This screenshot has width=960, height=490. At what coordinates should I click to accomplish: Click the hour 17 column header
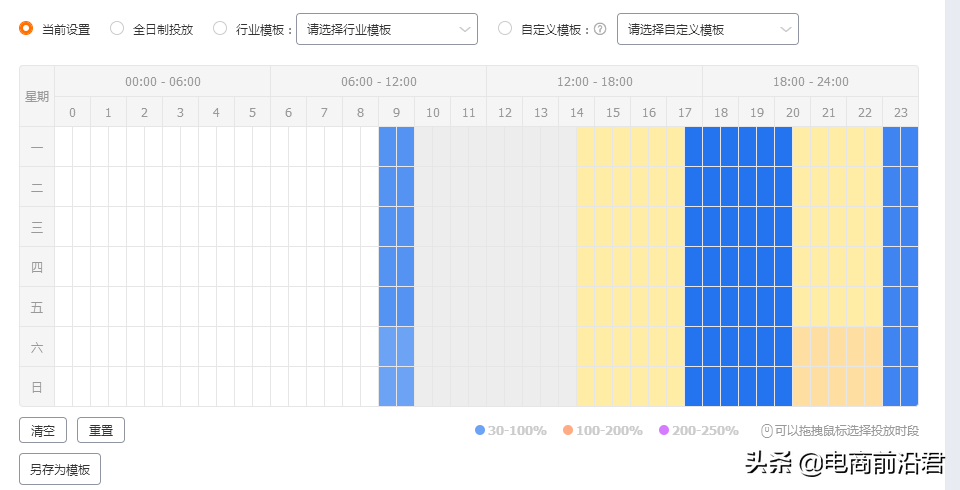tap(684, 112)
